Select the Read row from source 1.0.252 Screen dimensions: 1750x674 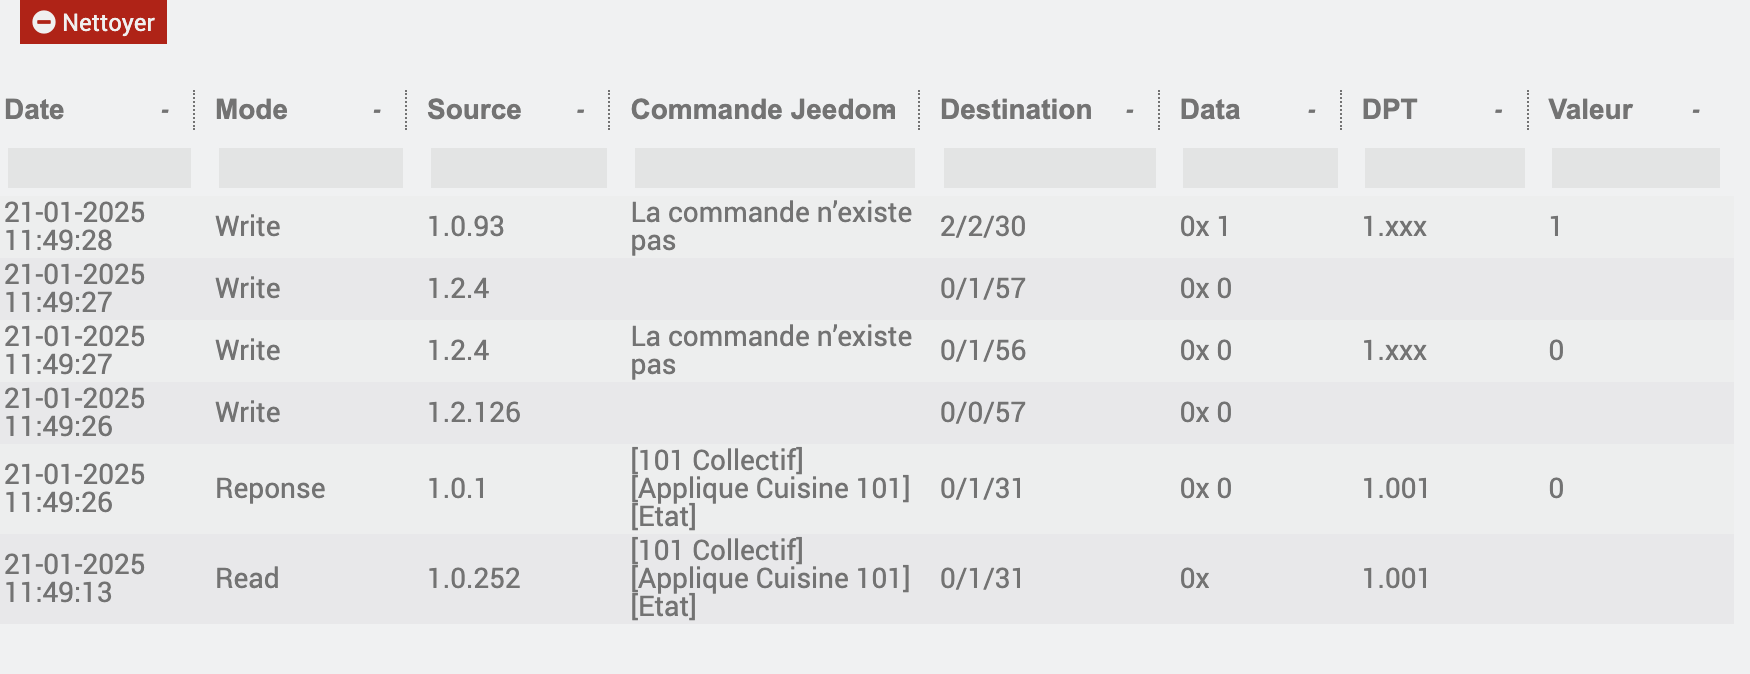247,579
